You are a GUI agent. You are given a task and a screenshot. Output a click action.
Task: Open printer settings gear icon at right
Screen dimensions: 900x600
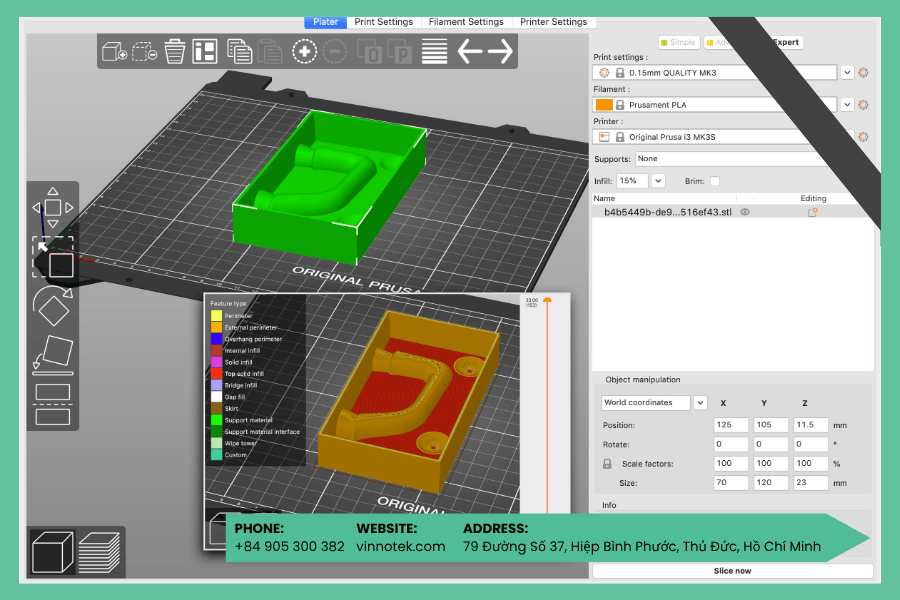[863, 137]
